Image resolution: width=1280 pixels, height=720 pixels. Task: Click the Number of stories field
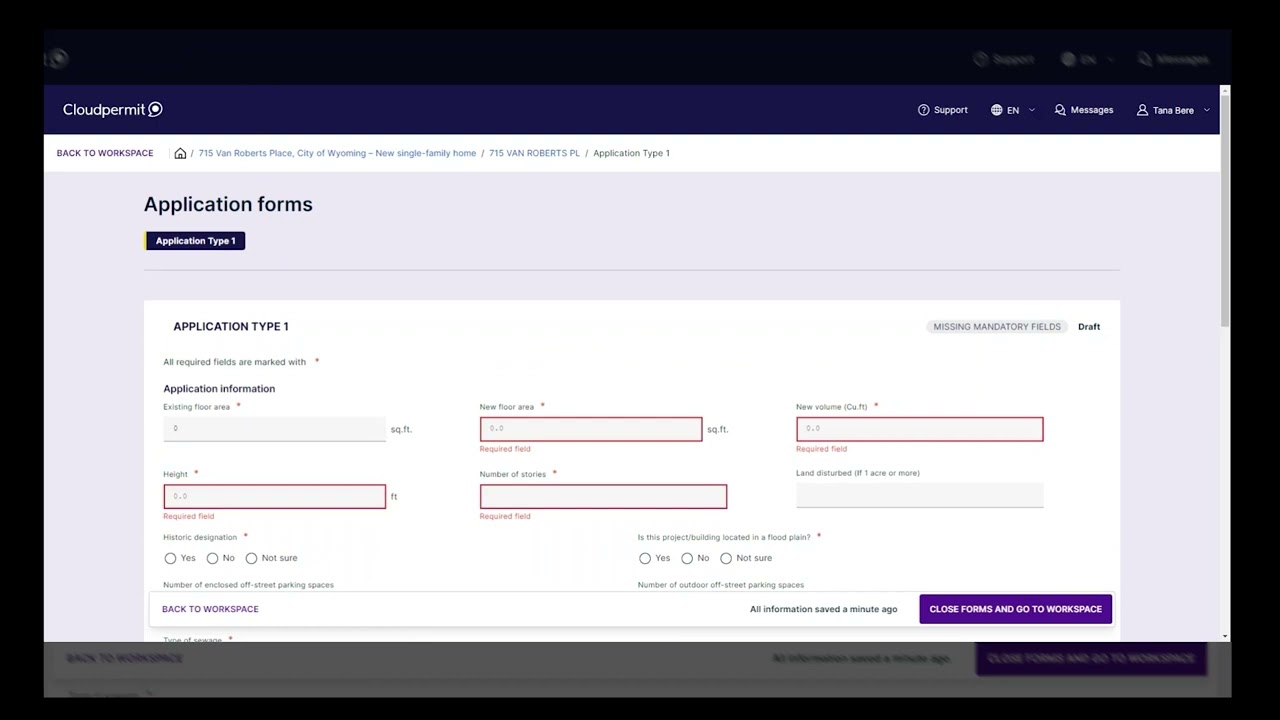(x=603, y=496)
